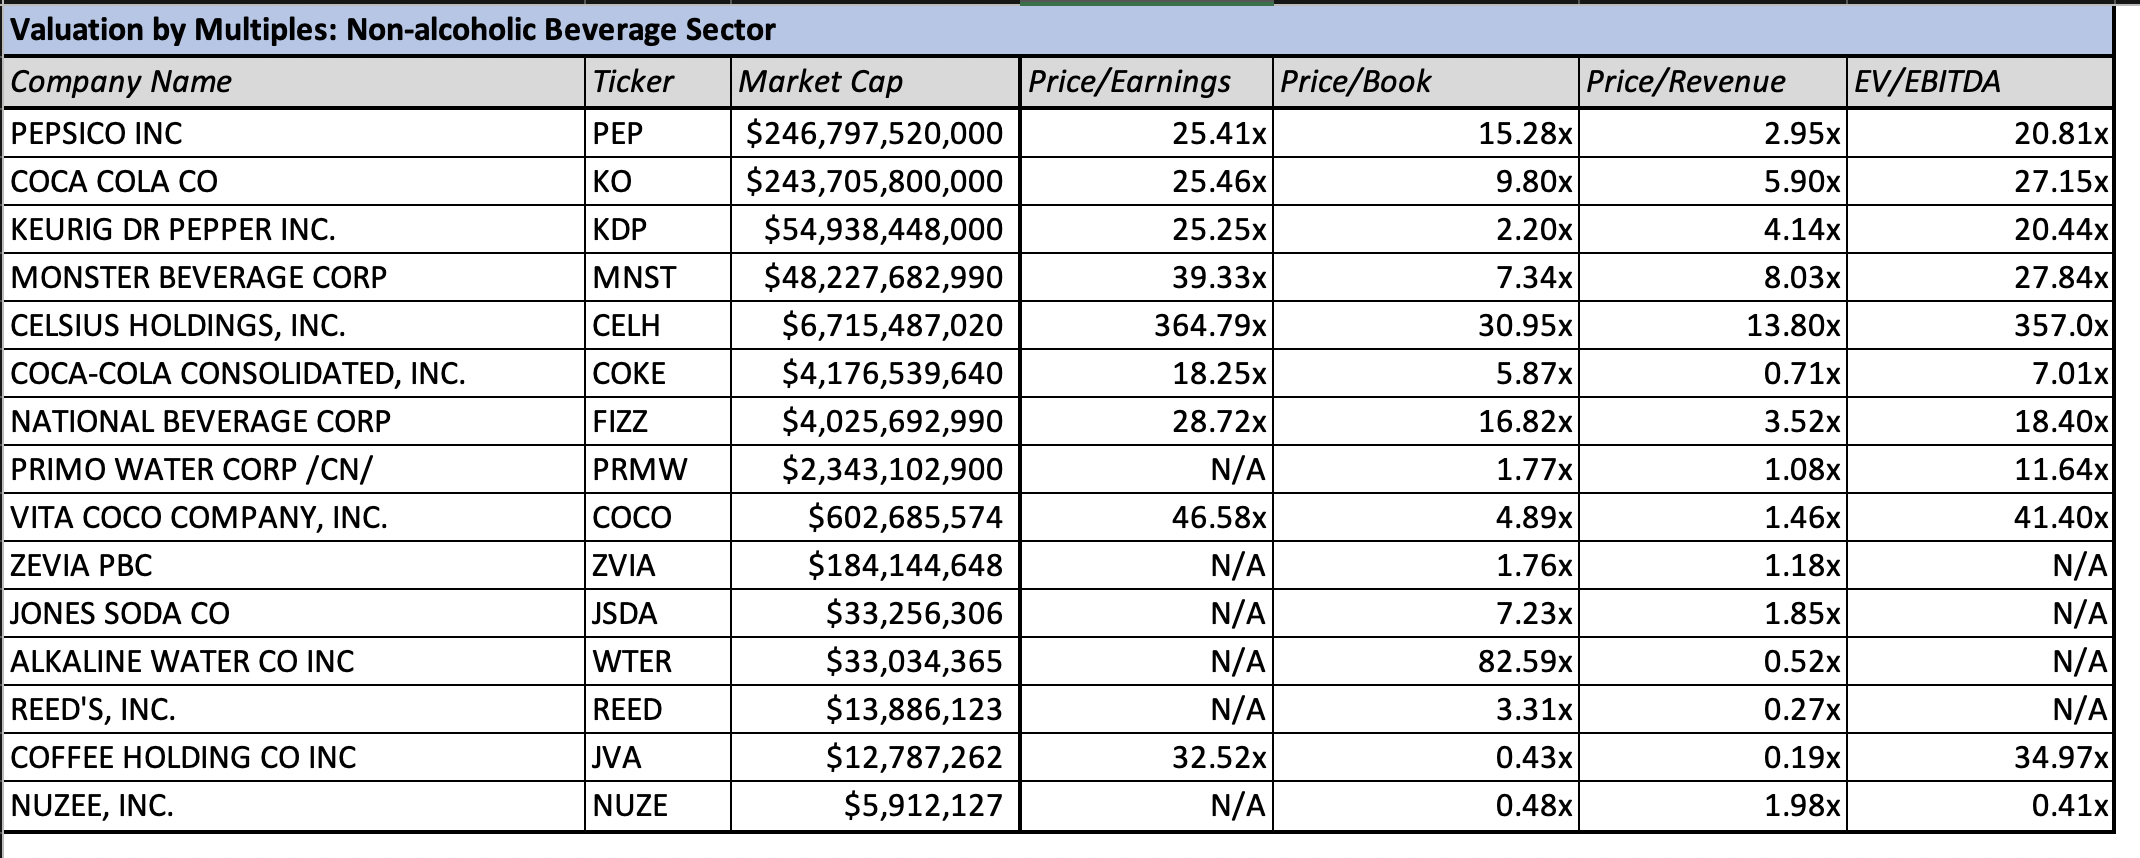Viewport: 2140px width, 858px height.
Task: Select the Price/Revenue header cell
Action: click(1713, 82)
